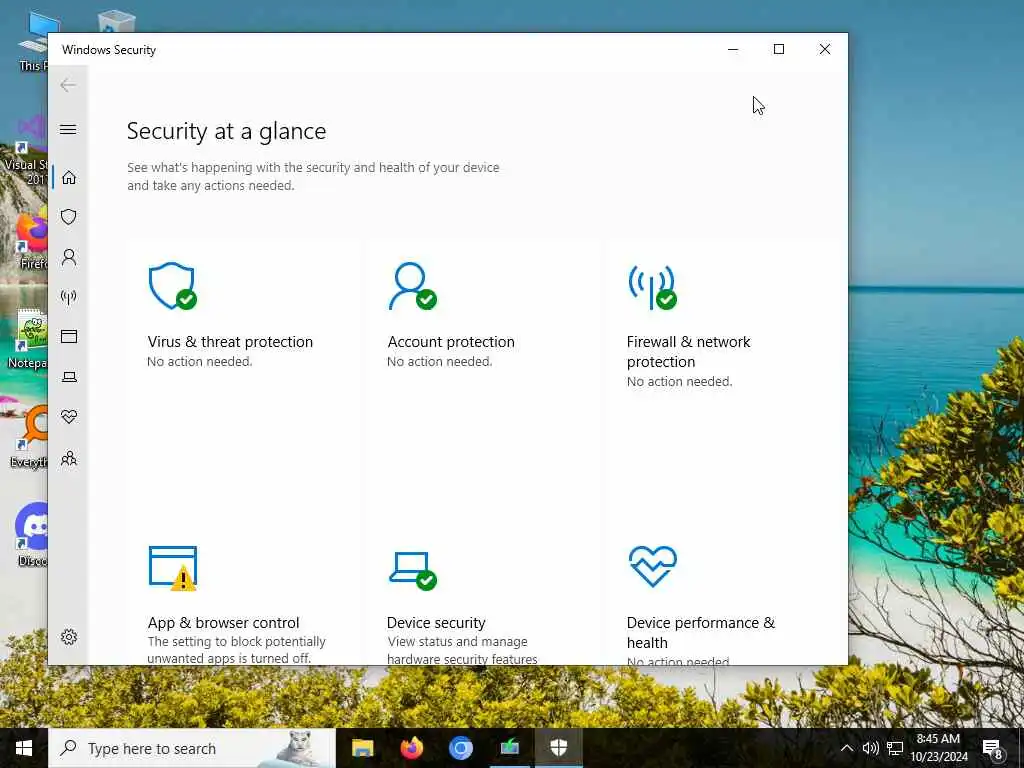Click the network tray icon

[x=895, y=748]
